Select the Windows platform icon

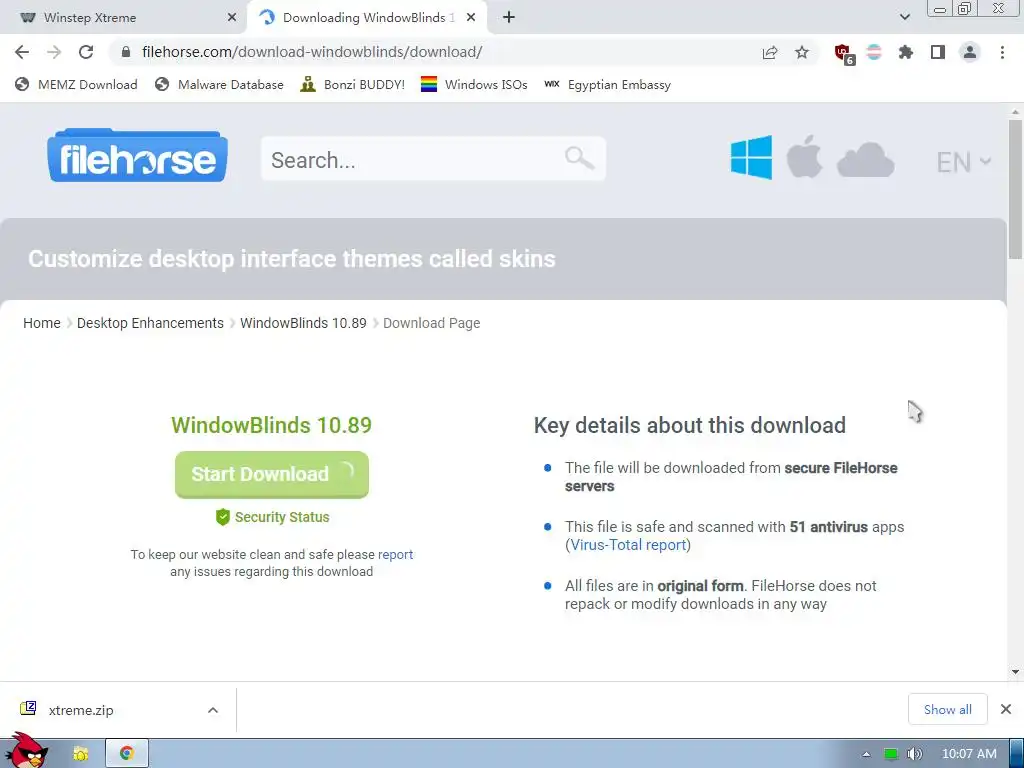(752, 157)
